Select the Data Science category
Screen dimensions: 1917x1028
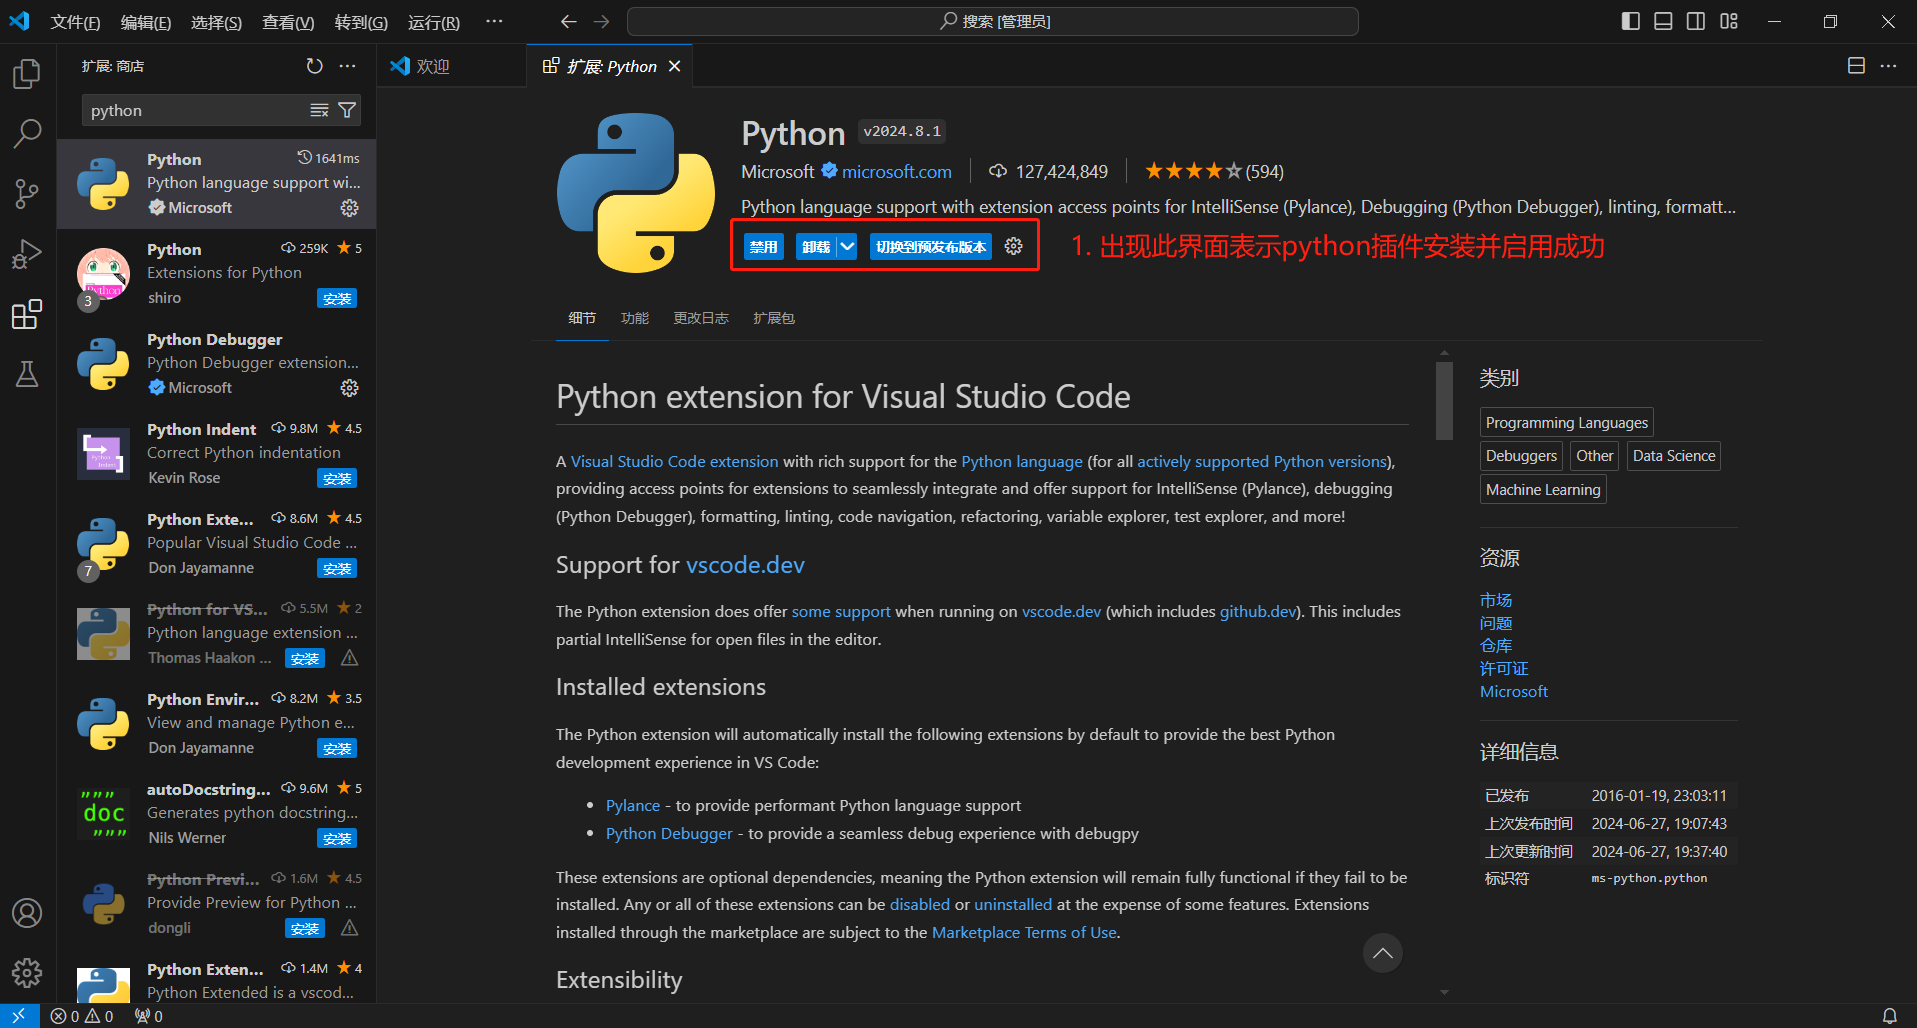[1674, 456]
